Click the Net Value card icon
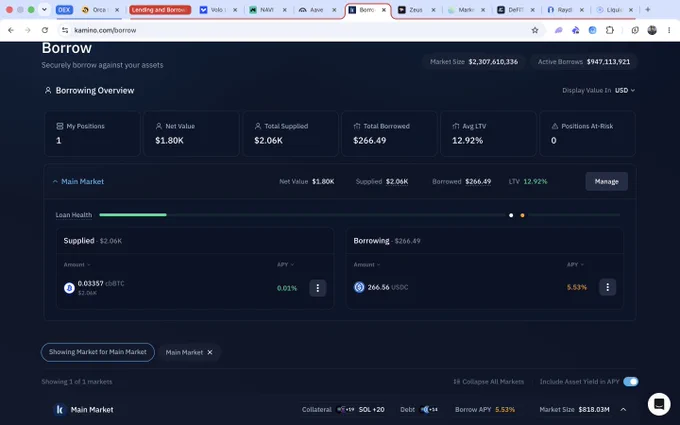 (x=159, y=126)
